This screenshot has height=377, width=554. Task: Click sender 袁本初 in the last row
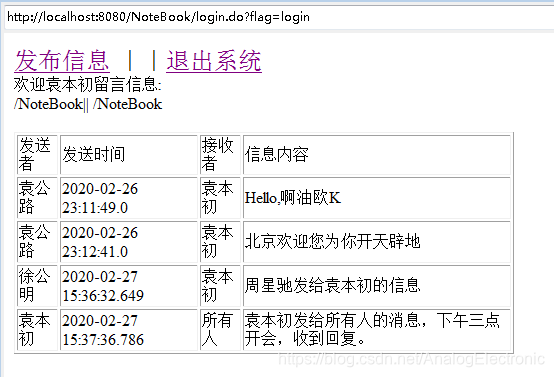click(x=37, y=330)
